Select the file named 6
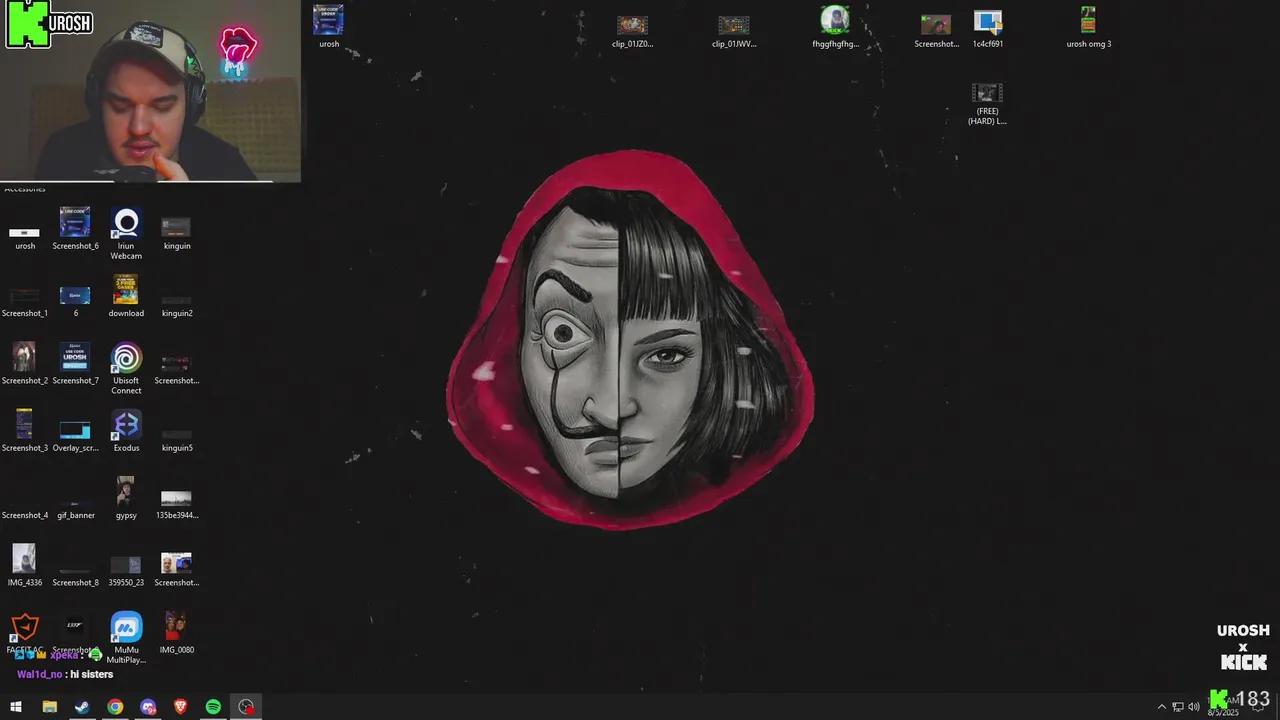The width and height of the screenshot is (1280, 720). [x=75, y=300]
